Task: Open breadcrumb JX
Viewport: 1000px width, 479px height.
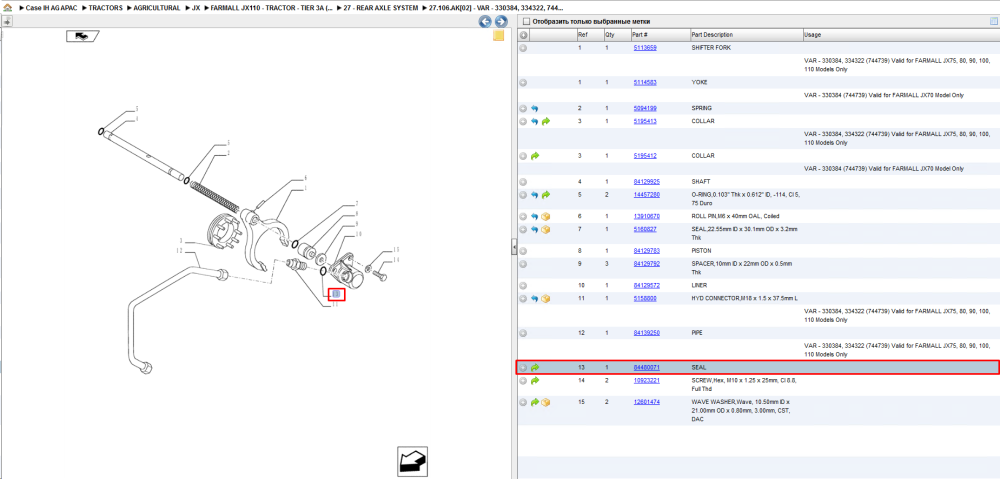Action: click(x=196, y=8)
